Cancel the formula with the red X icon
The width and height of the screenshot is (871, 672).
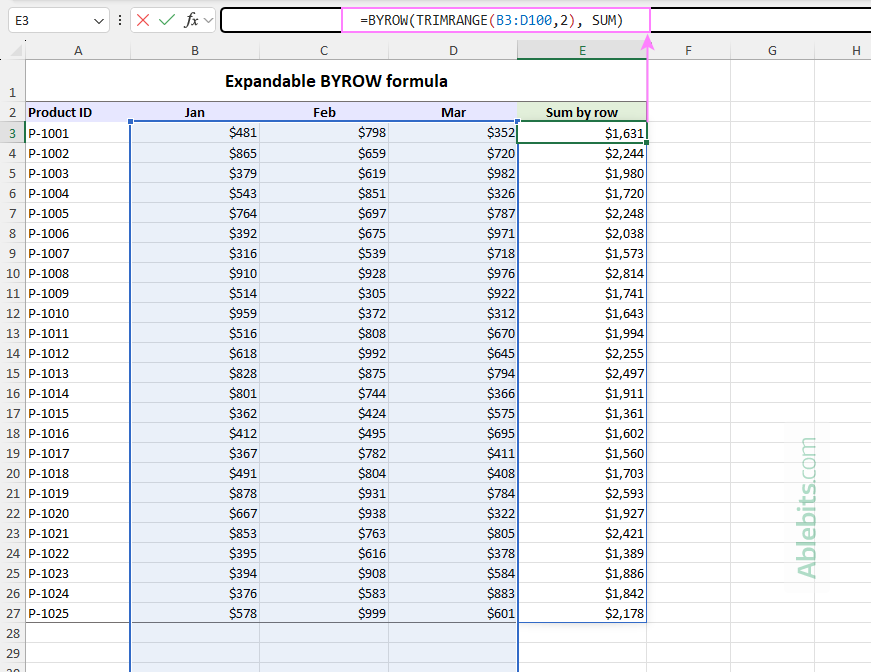point(142,19)
